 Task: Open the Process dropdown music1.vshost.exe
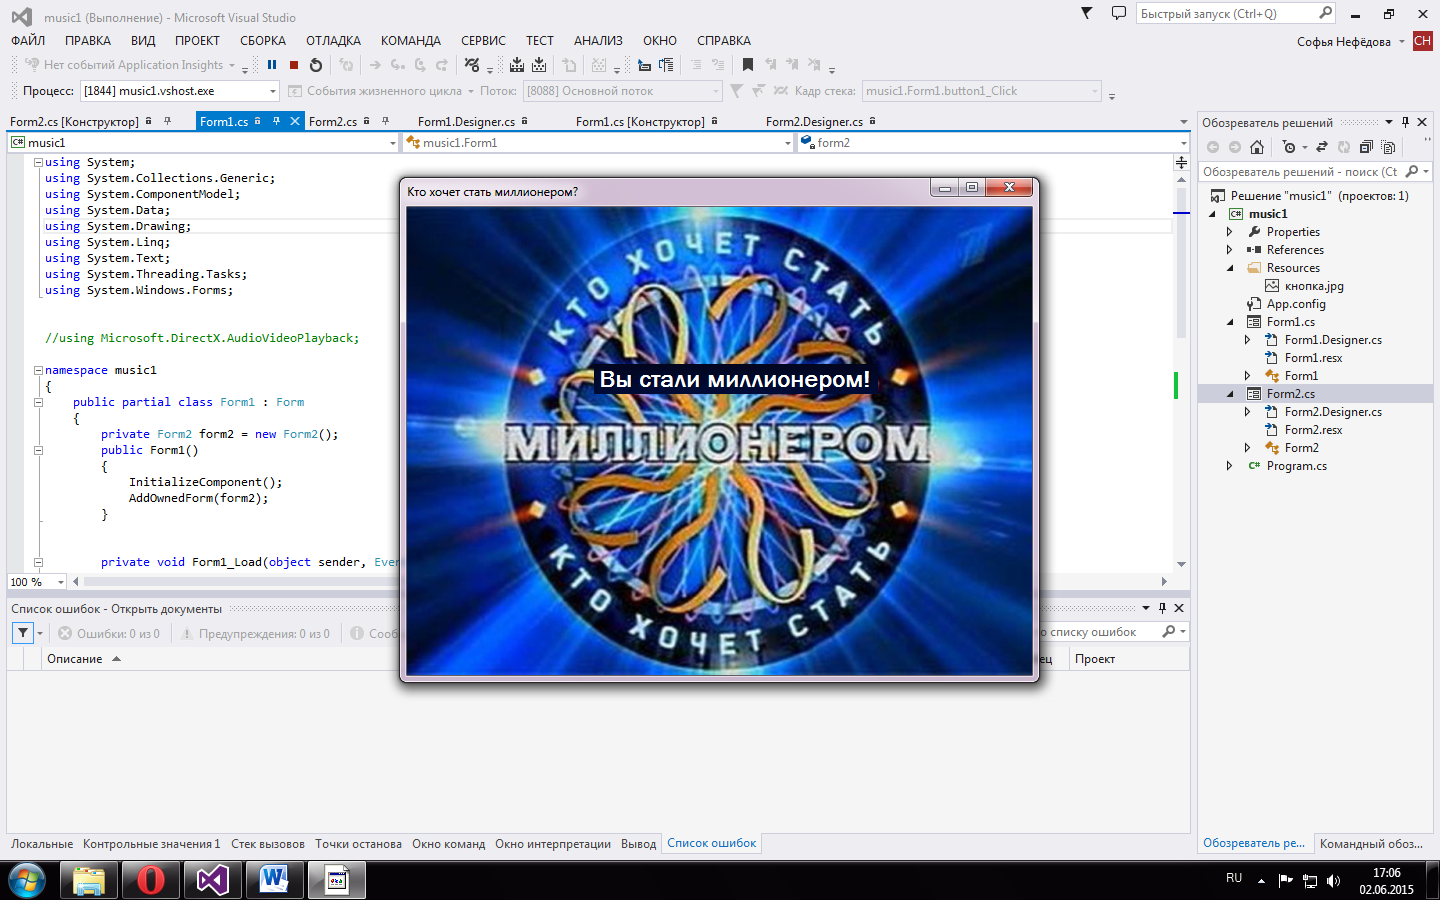(x=180, y=91)
